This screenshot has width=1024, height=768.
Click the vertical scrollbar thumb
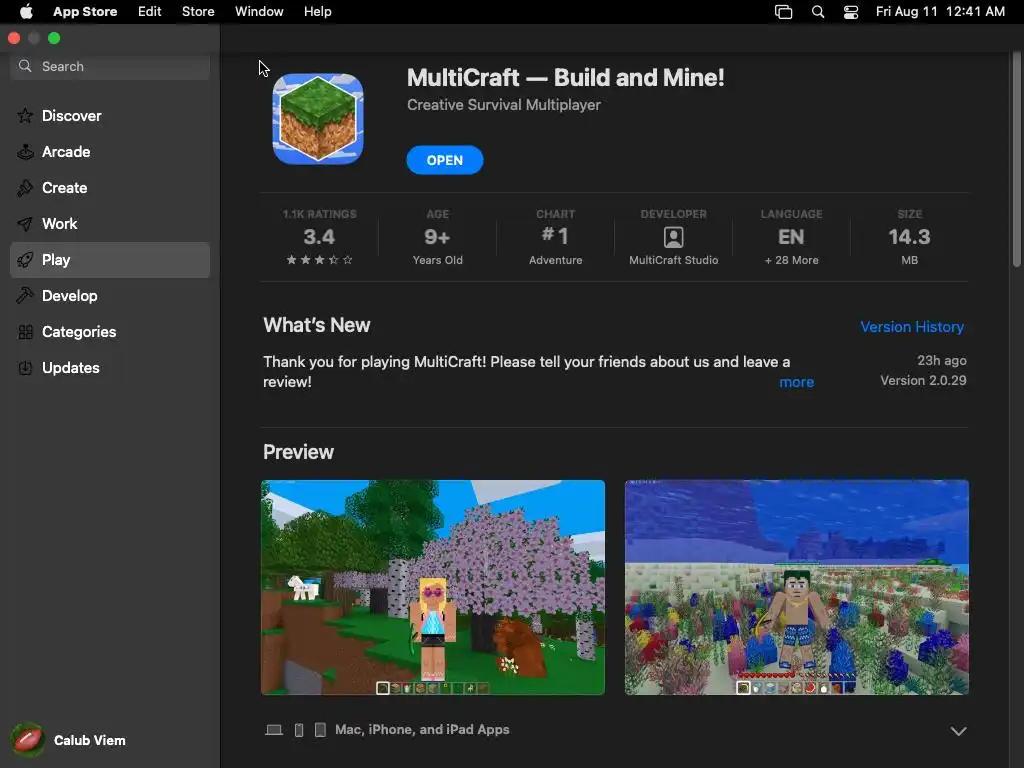1017,160
